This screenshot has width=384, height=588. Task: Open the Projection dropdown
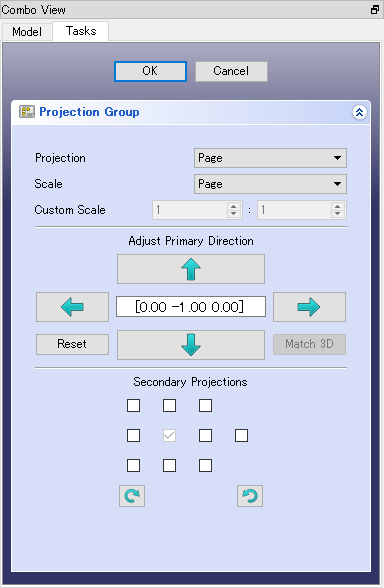pos(270,158)
